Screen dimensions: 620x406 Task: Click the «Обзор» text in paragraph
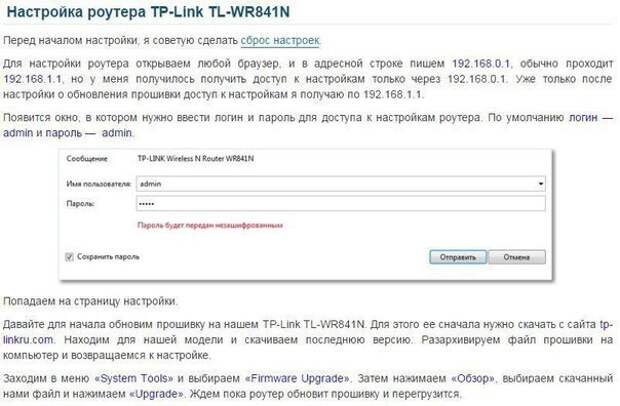tap(473, 378)
